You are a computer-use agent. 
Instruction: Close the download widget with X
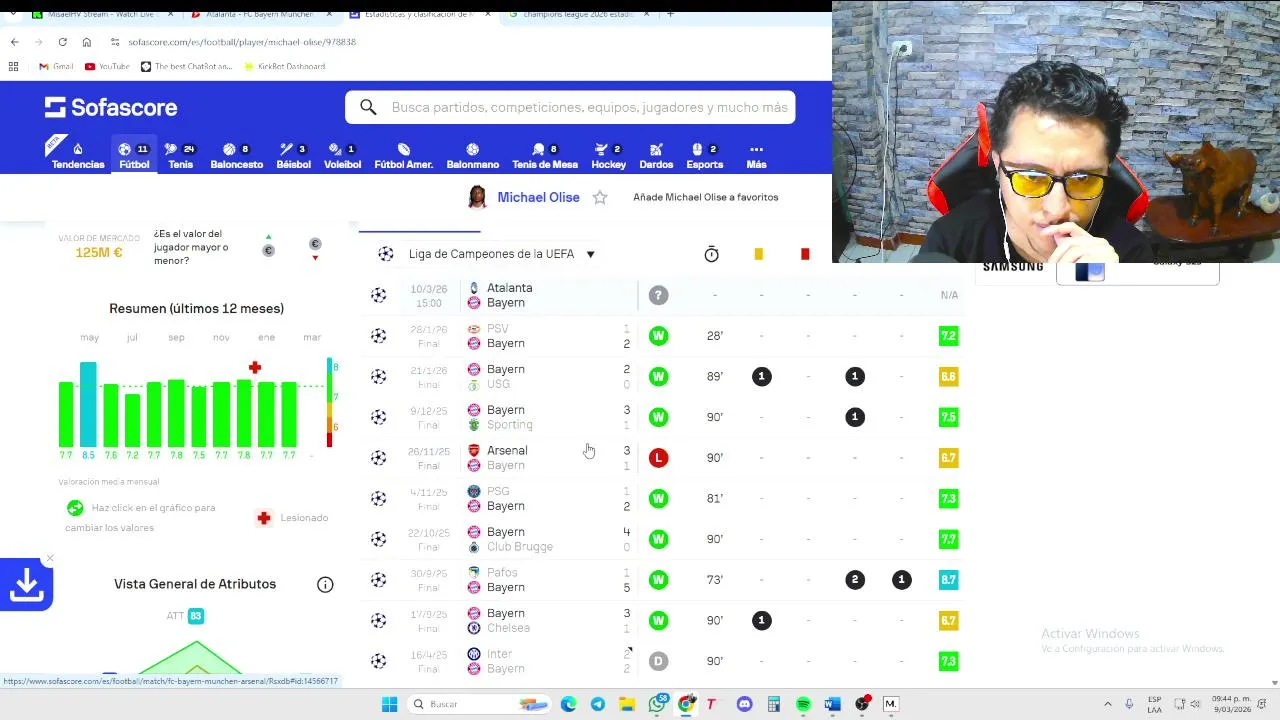tap(50, 558)
